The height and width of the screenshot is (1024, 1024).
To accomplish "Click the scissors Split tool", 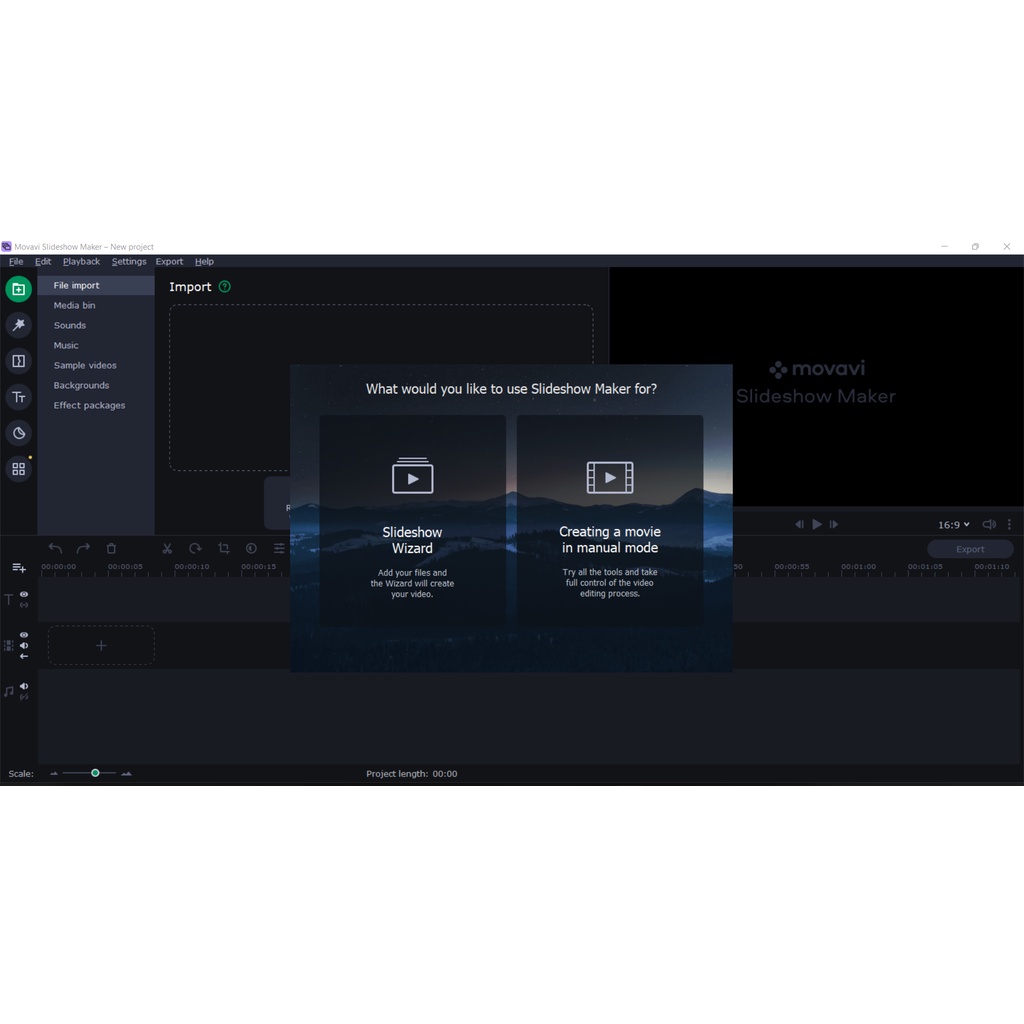I will [x=167, y=548].
